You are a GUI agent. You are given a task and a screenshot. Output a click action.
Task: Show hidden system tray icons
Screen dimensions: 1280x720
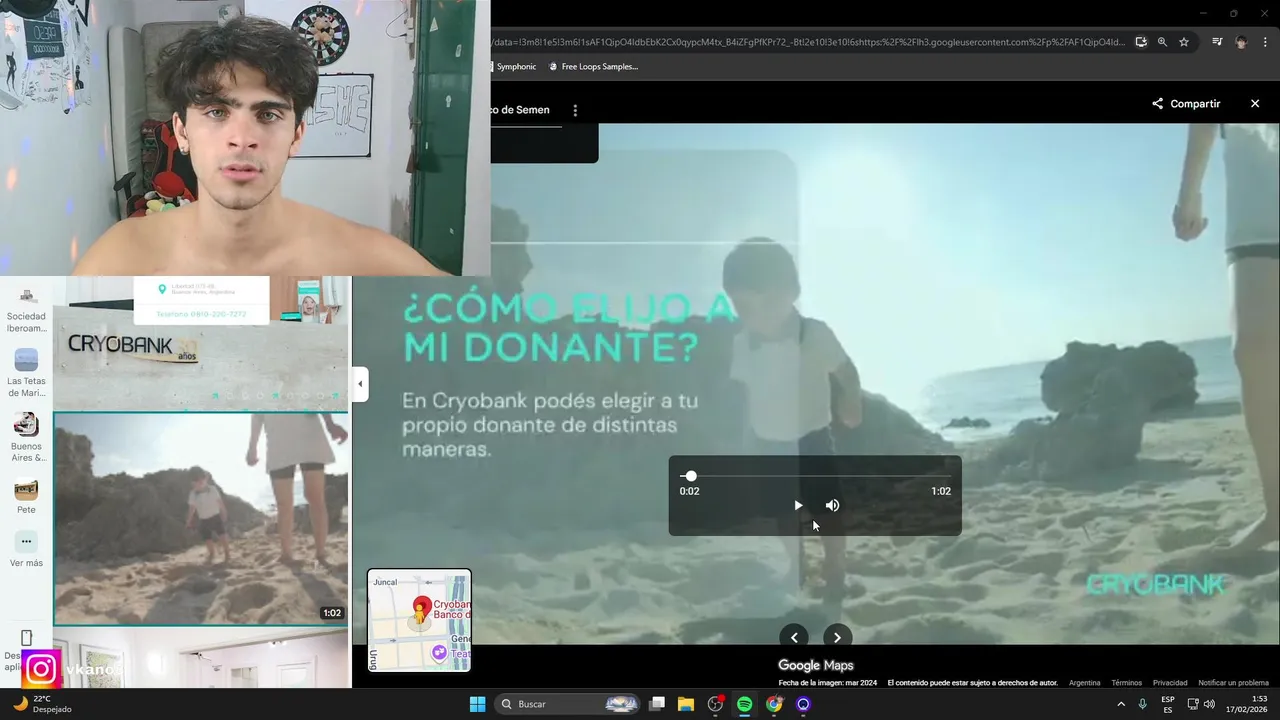(x=1121, y=704)
